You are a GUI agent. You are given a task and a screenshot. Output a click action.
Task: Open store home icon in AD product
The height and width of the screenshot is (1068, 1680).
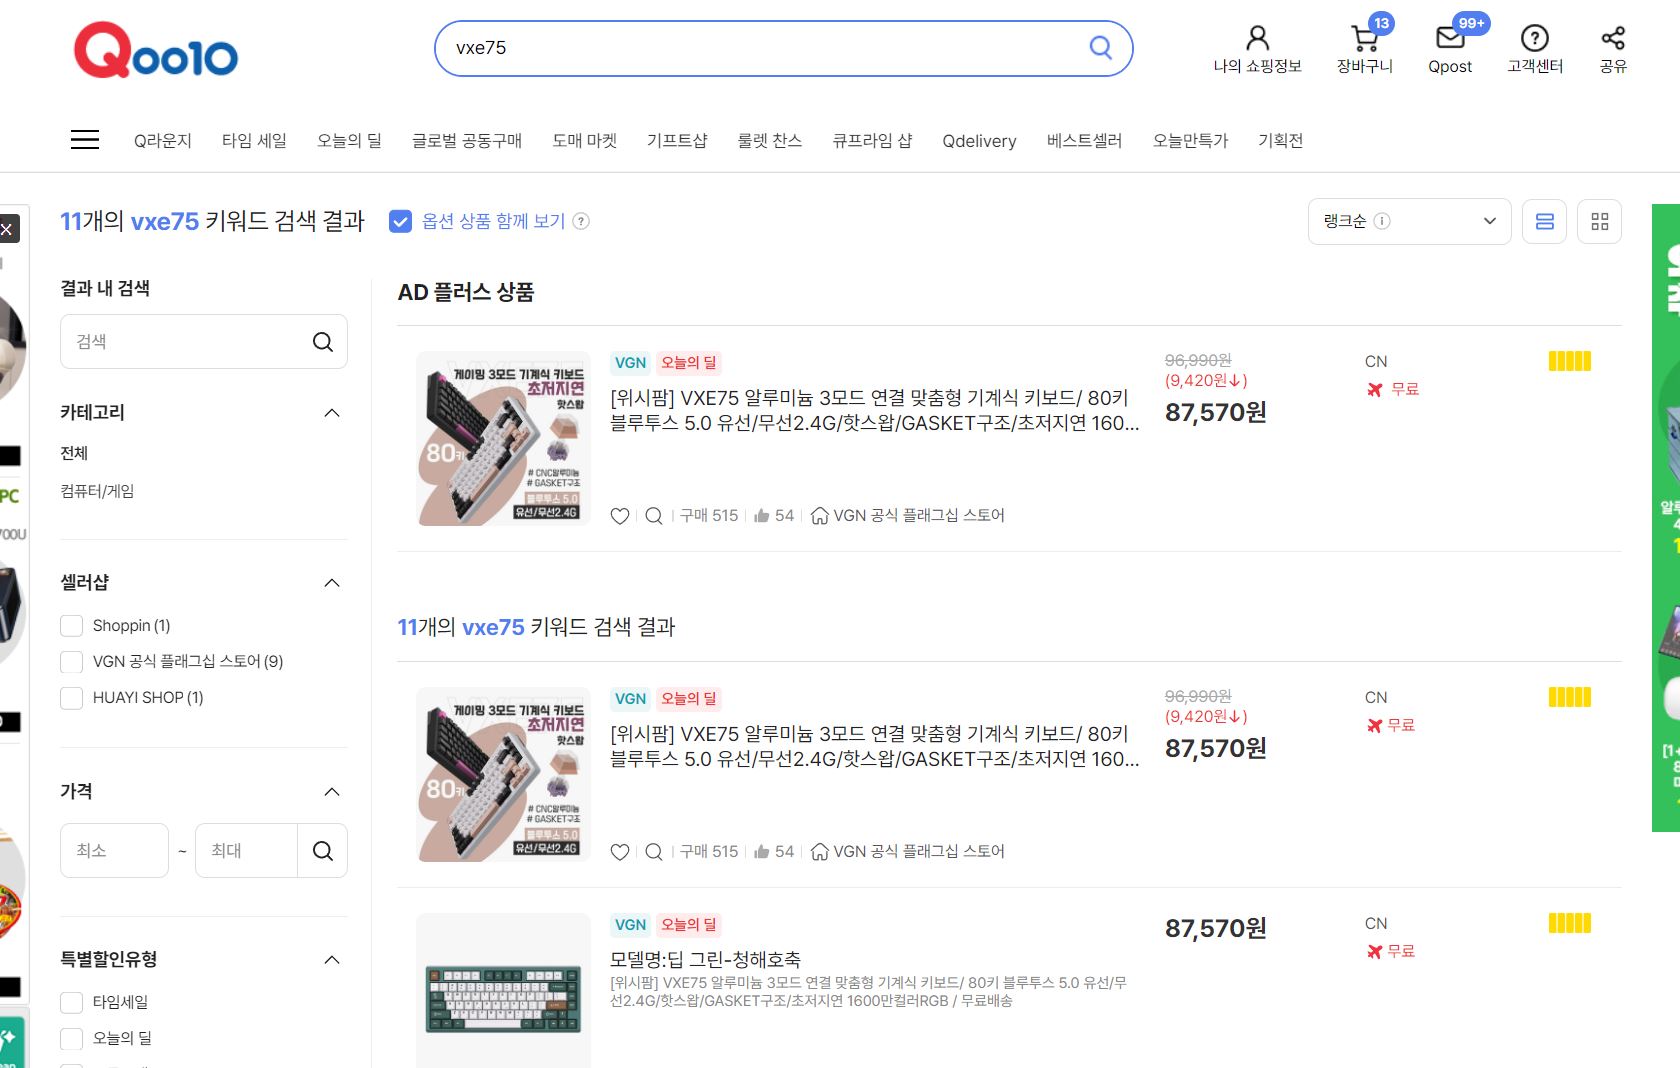pos(819,516)
